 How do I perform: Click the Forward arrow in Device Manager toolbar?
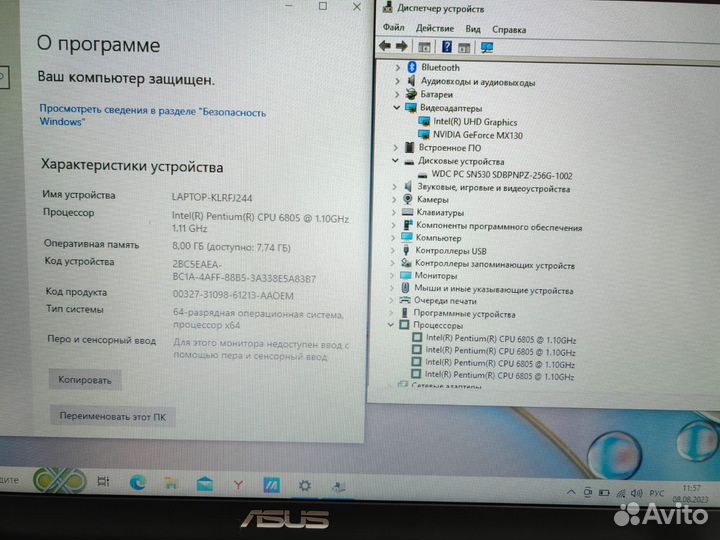[x=401, y=46]
